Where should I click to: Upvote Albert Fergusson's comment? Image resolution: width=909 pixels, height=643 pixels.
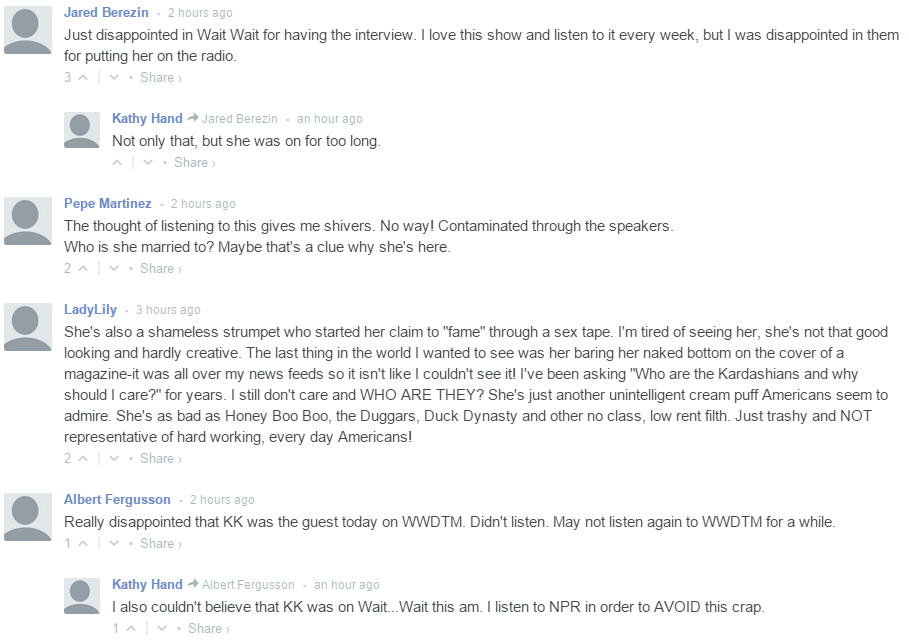click(83, 543)
